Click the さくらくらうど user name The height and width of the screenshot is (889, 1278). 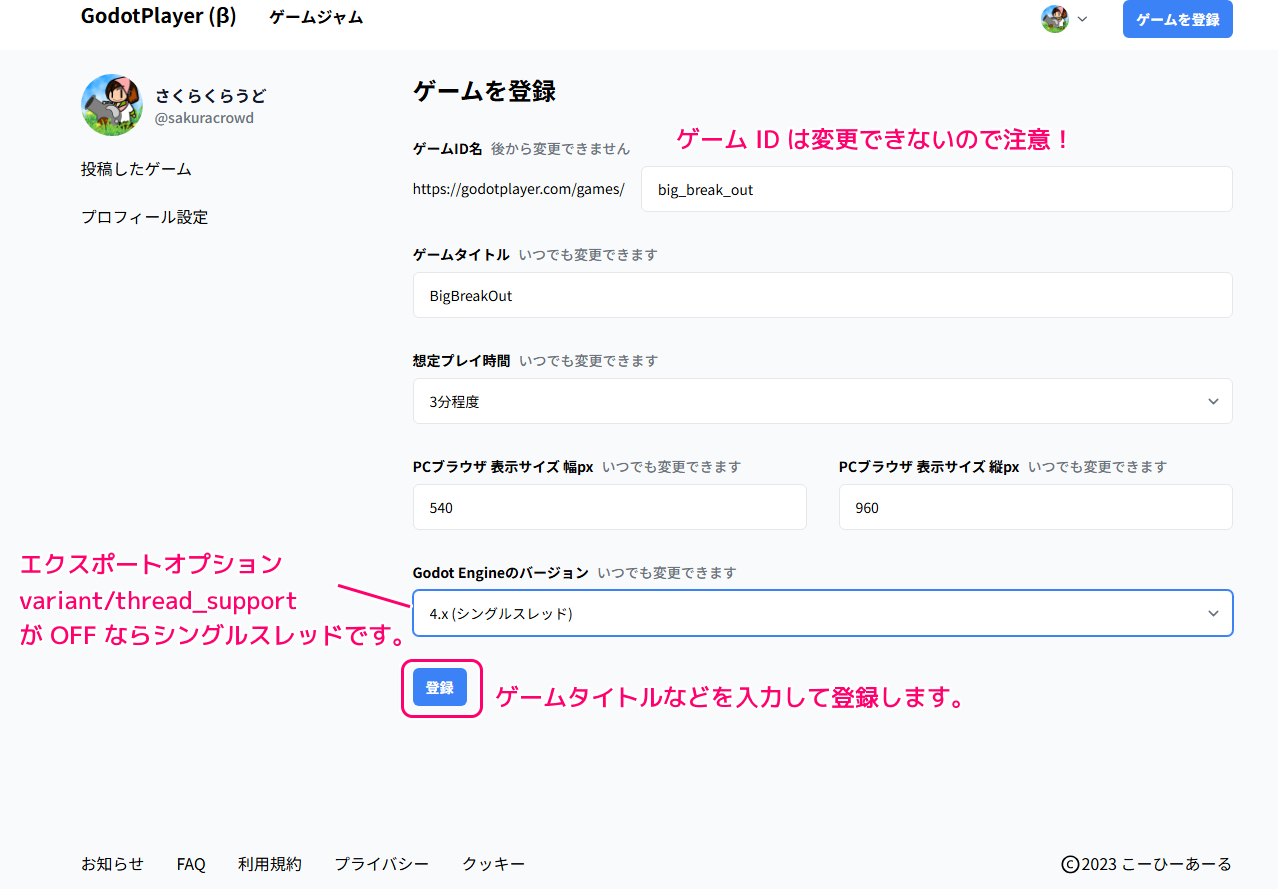[x=211, y=96]
